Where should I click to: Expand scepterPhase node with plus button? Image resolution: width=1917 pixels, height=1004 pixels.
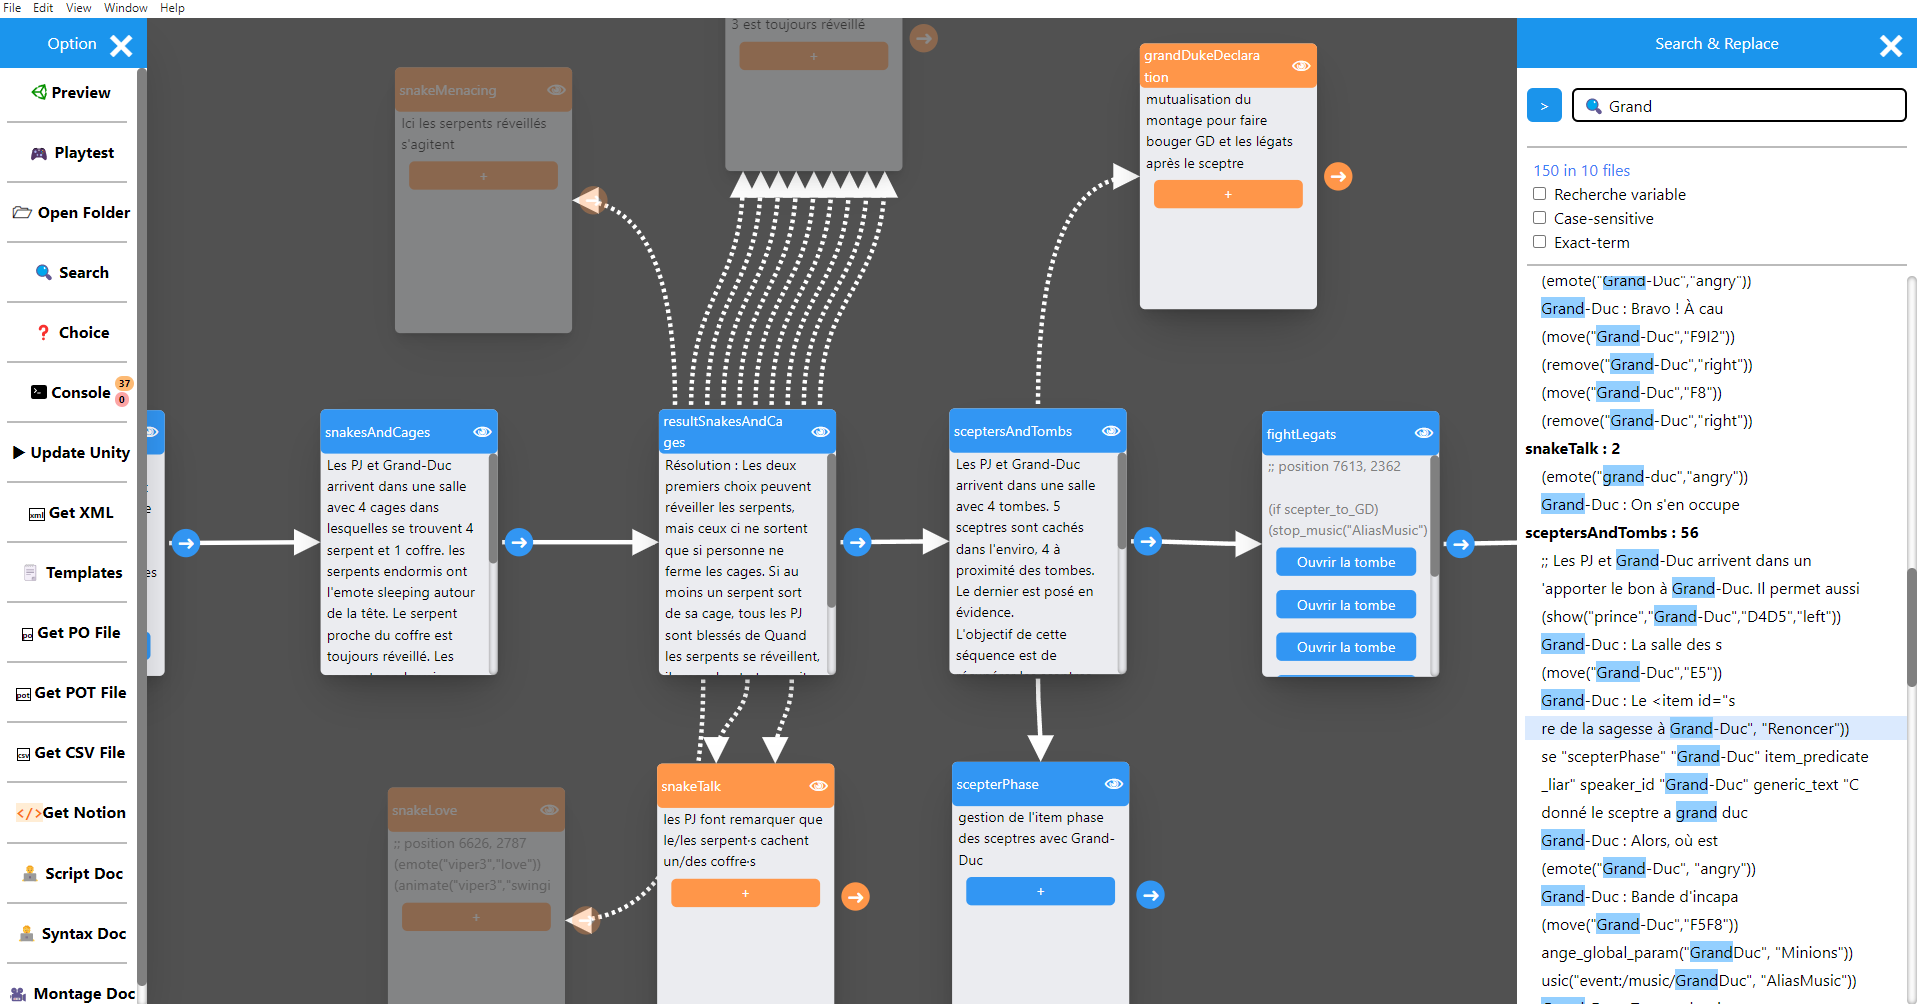coord(1040,891)
